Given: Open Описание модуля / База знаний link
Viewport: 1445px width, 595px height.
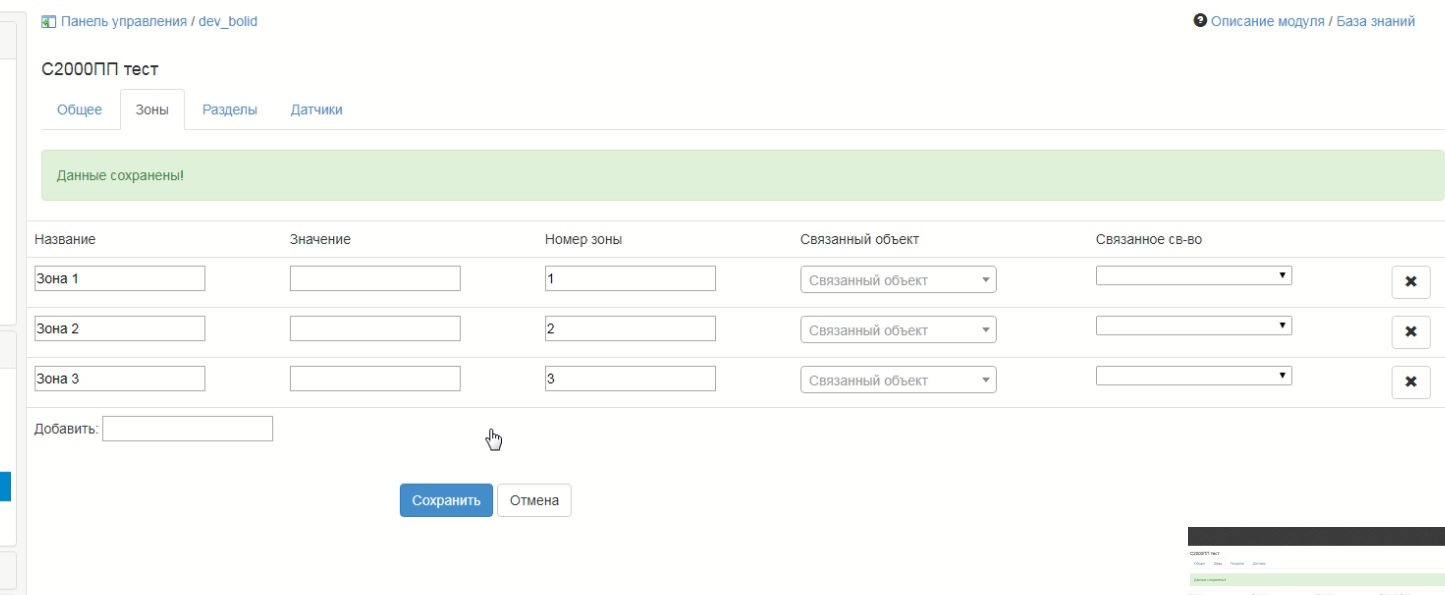Looking at the screenshot, I should click(x=1312, y=21).
